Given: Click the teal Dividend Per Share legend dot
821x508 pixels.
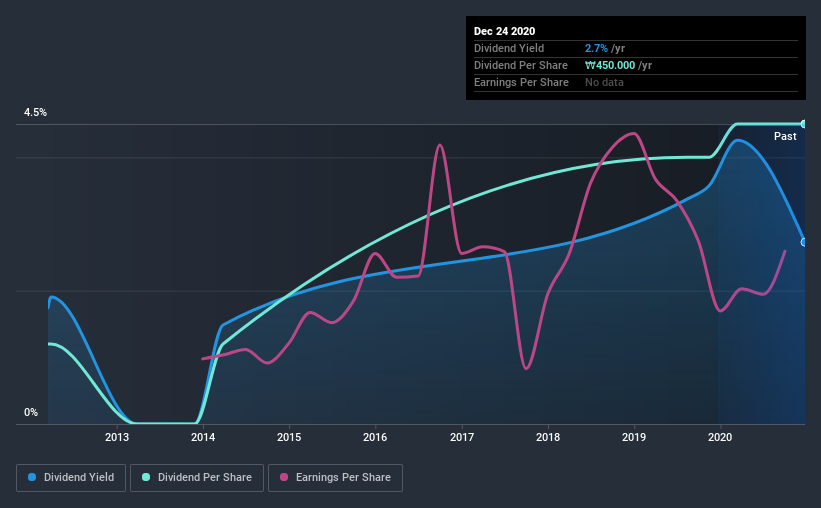Looking at the screenshot, I should pos(146,477).
